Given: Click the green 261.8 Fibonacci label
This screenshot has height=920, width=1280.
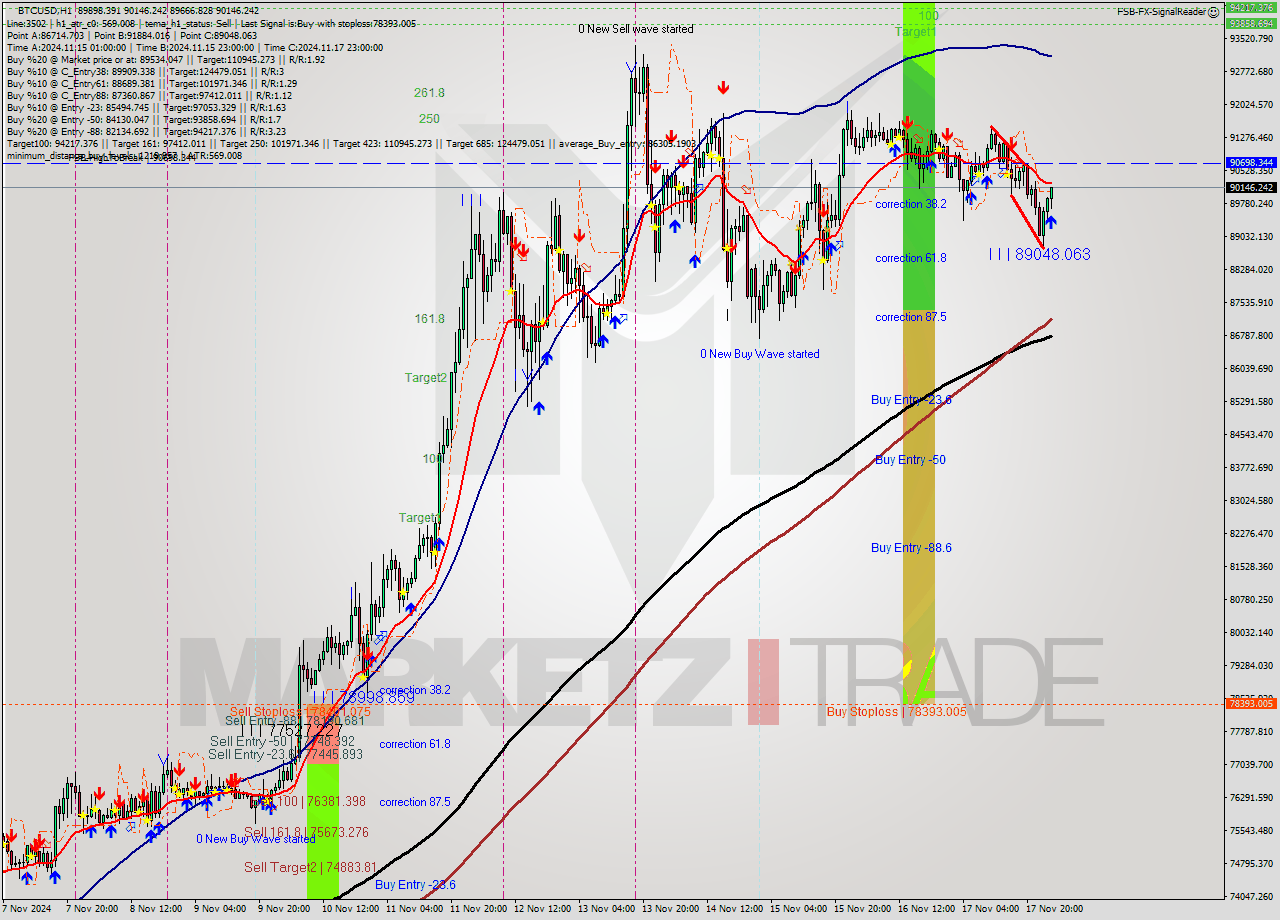Looking at the screenshot, I should pos(430,93).
